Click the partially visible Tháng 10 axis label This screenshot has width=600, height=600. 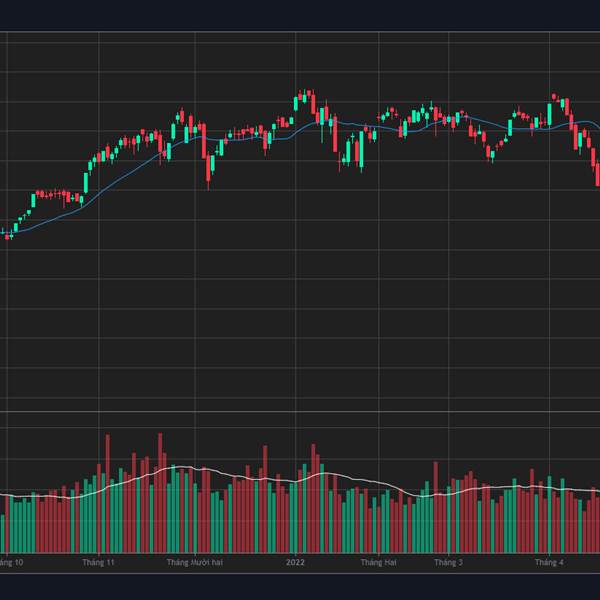click(10, 563)
